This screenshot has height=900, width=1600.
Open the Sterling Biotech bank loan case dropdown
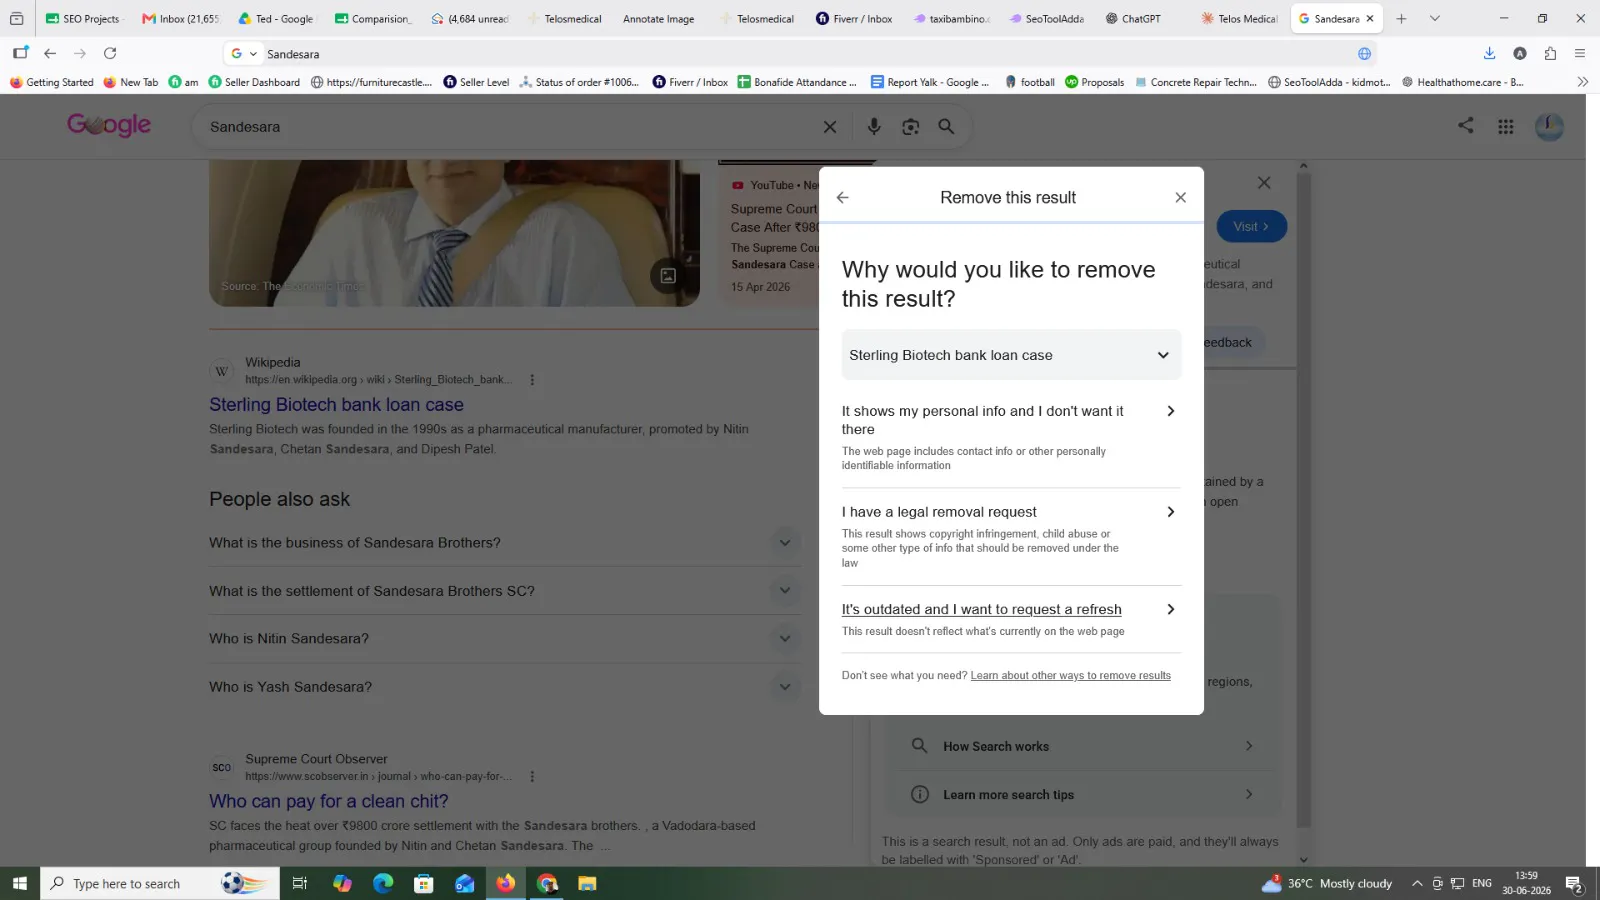coord(1011,355)
